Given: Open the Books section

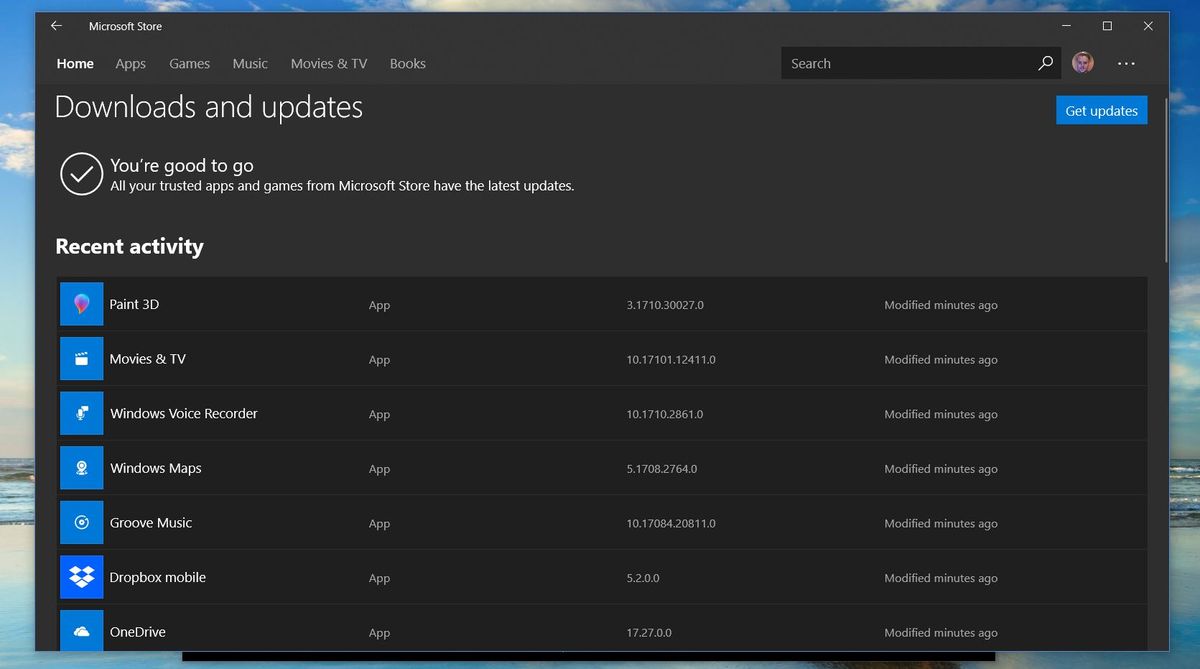Looking at the screenshot, I should pyautogui.click(x=407, y=63).
